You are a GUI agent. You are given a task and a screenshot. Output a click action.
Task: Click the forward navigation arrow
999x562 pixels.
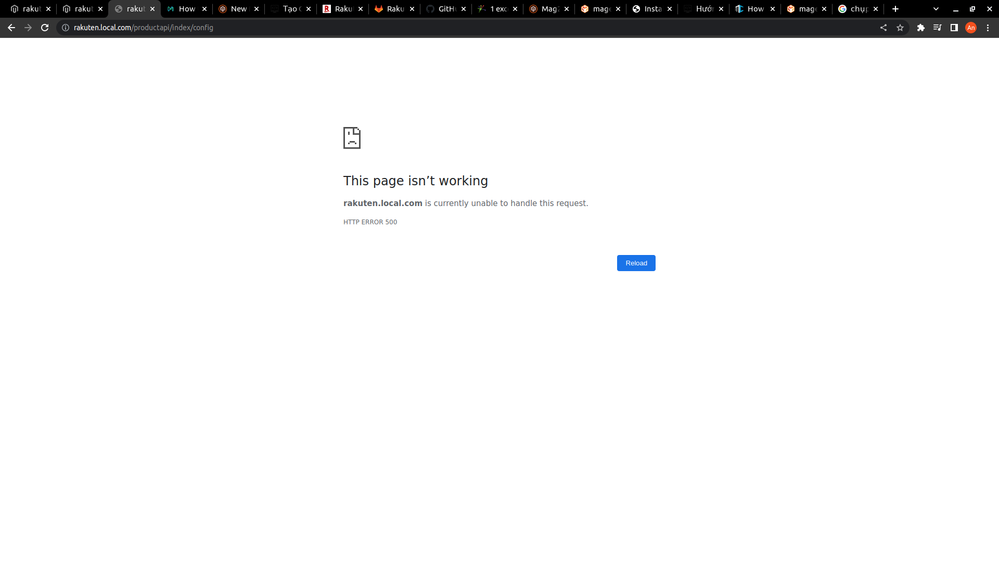tap(28, 27)
